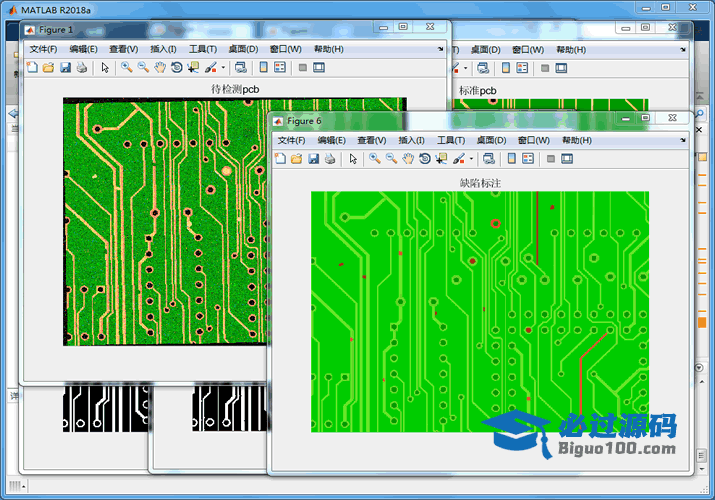This screenshot has width=715, height=500.
Task: Save Figure 6 using the floppy disk icon
Action: click(313, 159)
